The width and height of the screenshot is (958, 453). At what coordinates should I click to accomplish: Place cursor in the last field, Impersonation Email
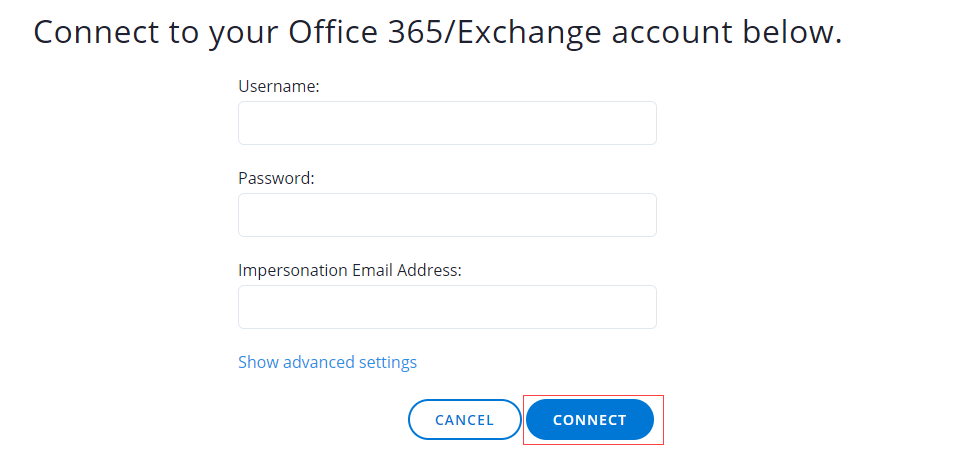(447, 307)
